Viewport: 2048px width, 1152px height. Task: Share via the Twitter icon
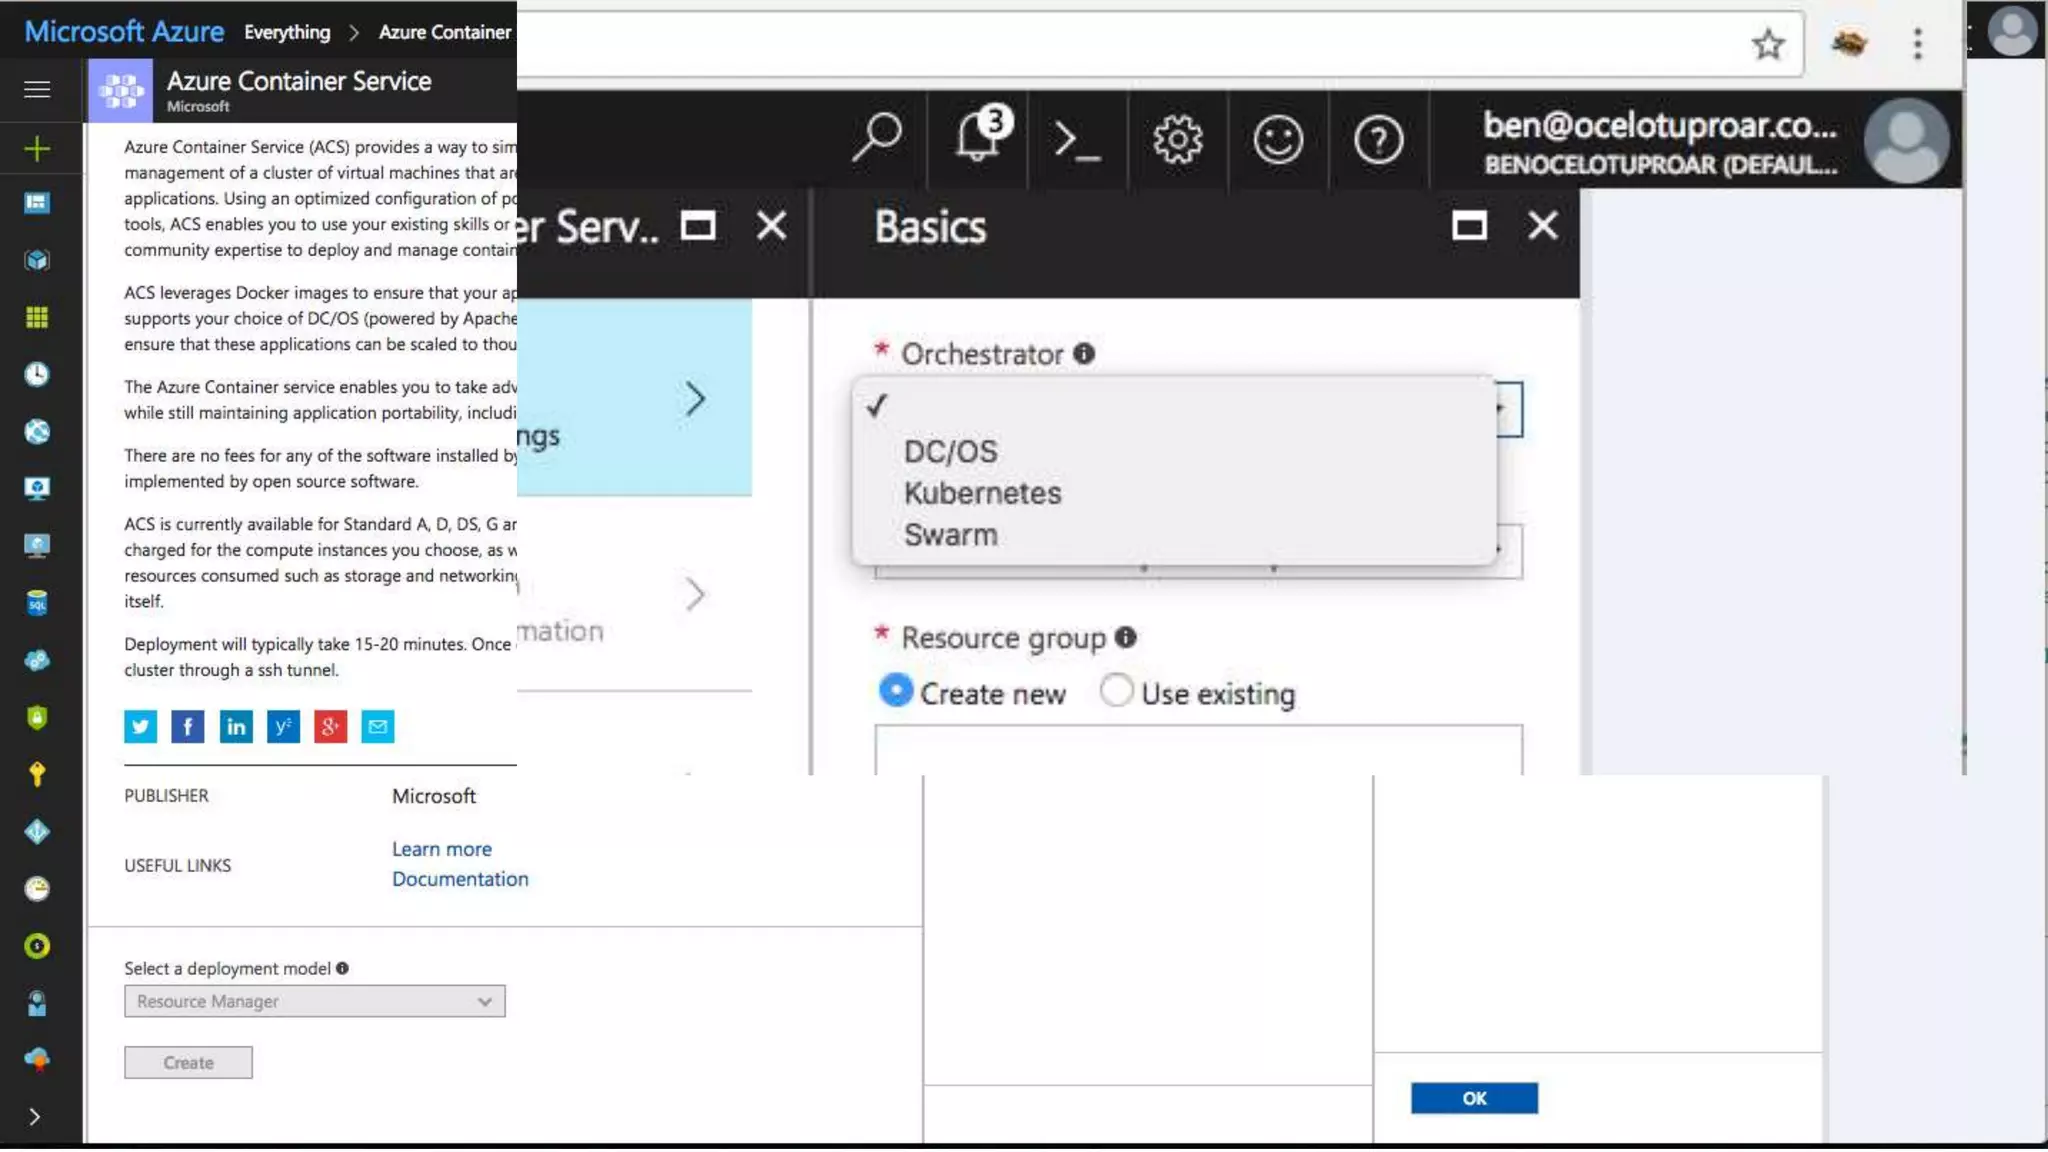pyautogui.click(x=140, y=727)
